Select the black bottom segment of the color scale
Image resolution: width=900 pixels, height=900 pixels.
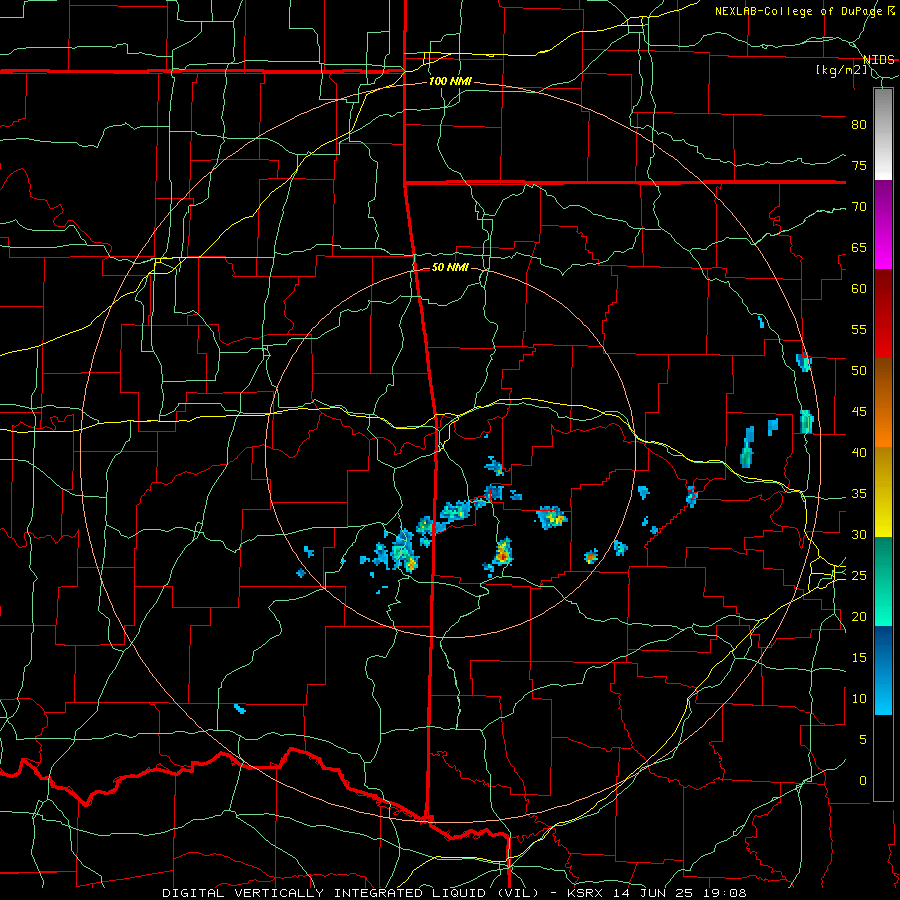(883, 758)
